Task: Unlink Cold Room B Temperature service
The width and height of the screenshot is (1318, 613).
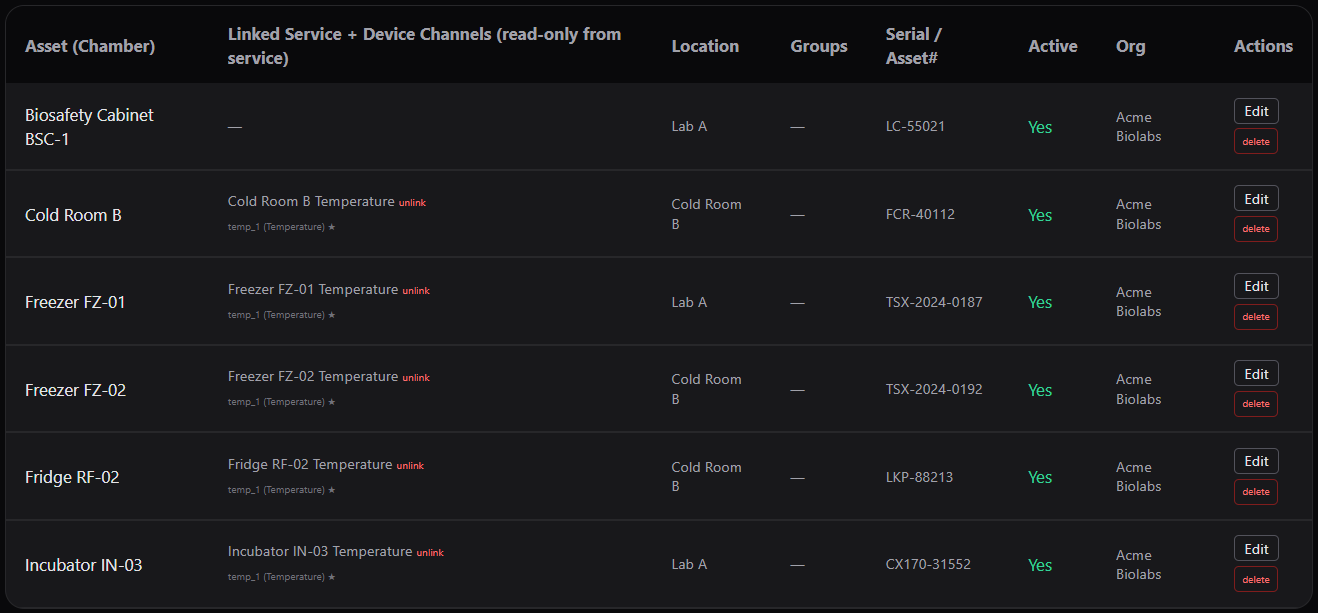Action: [412, 203]
